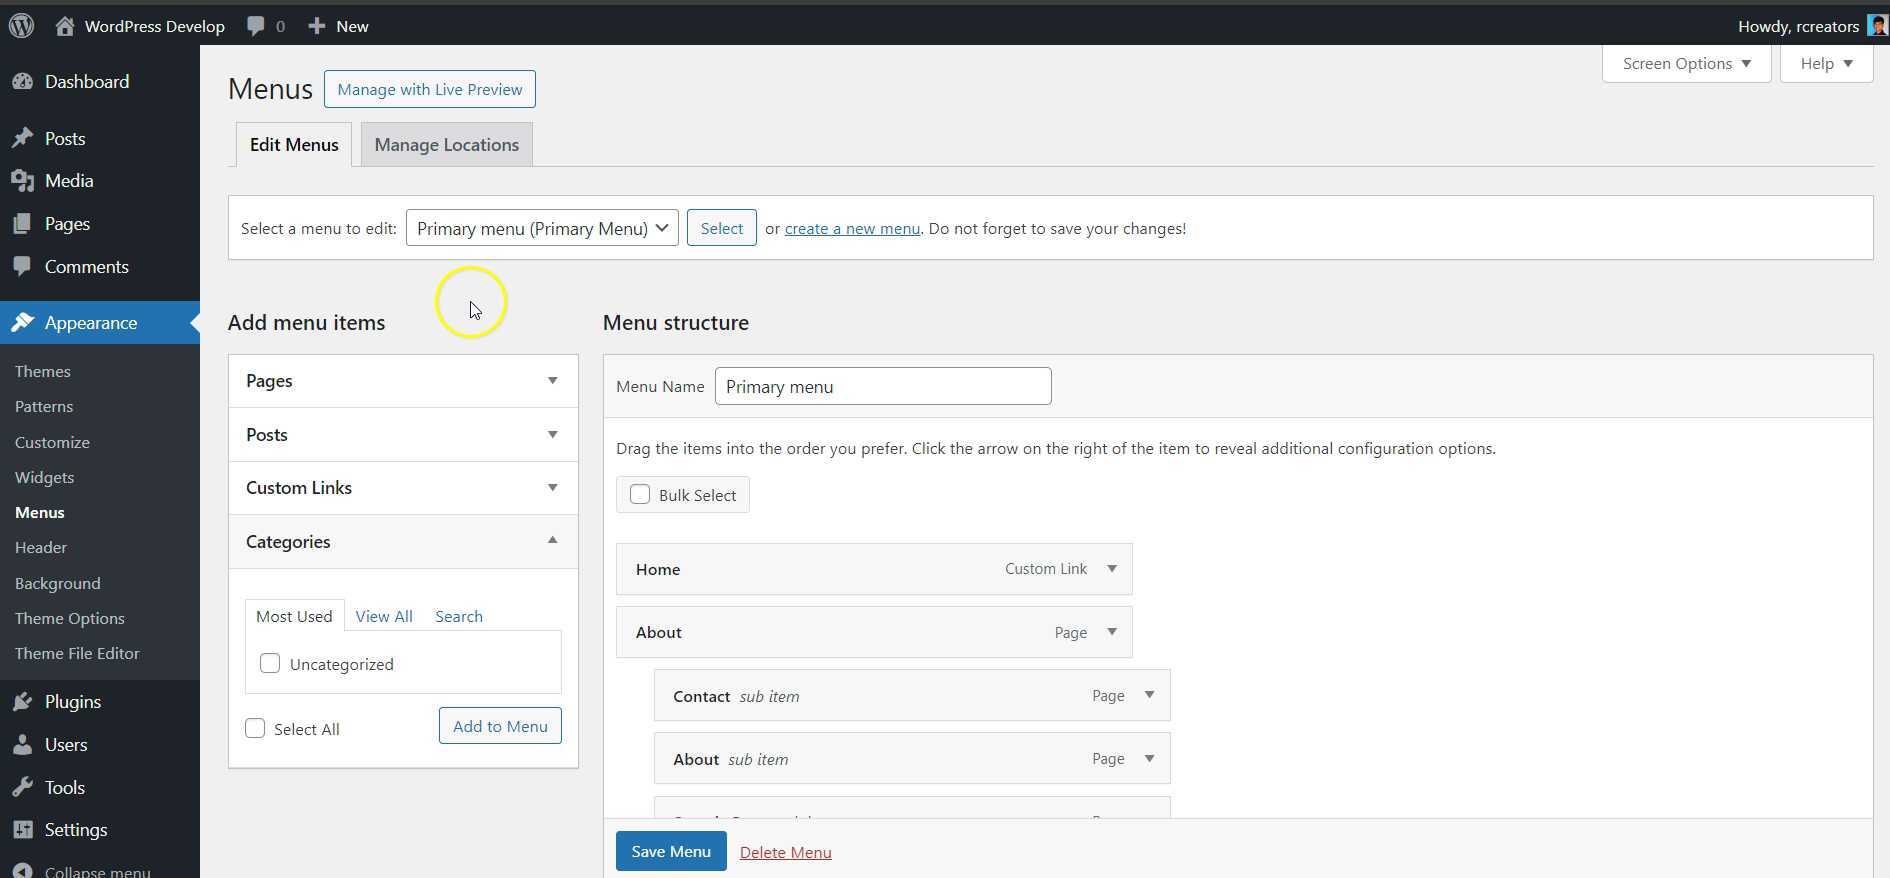Tick the Bulk Select checkbox
Screen dimensions: 1890x878
[640, 494]
